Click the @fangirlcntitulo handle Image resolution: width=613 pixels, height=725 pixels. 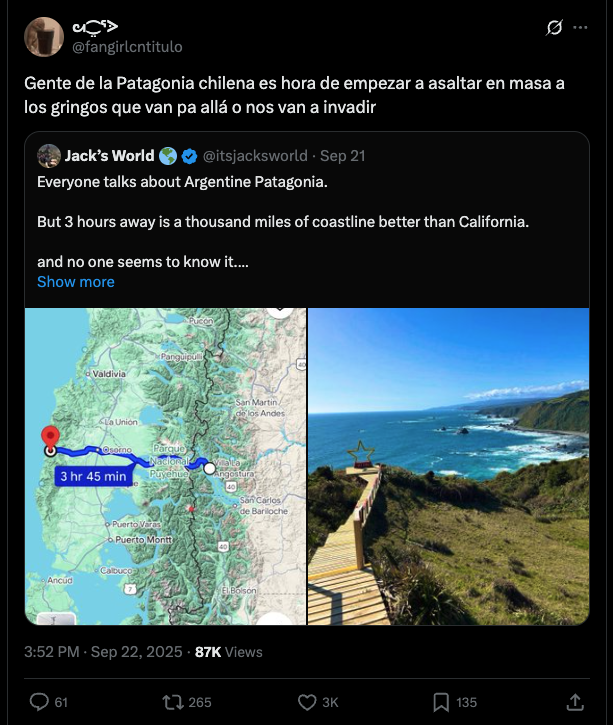point(127,47)
